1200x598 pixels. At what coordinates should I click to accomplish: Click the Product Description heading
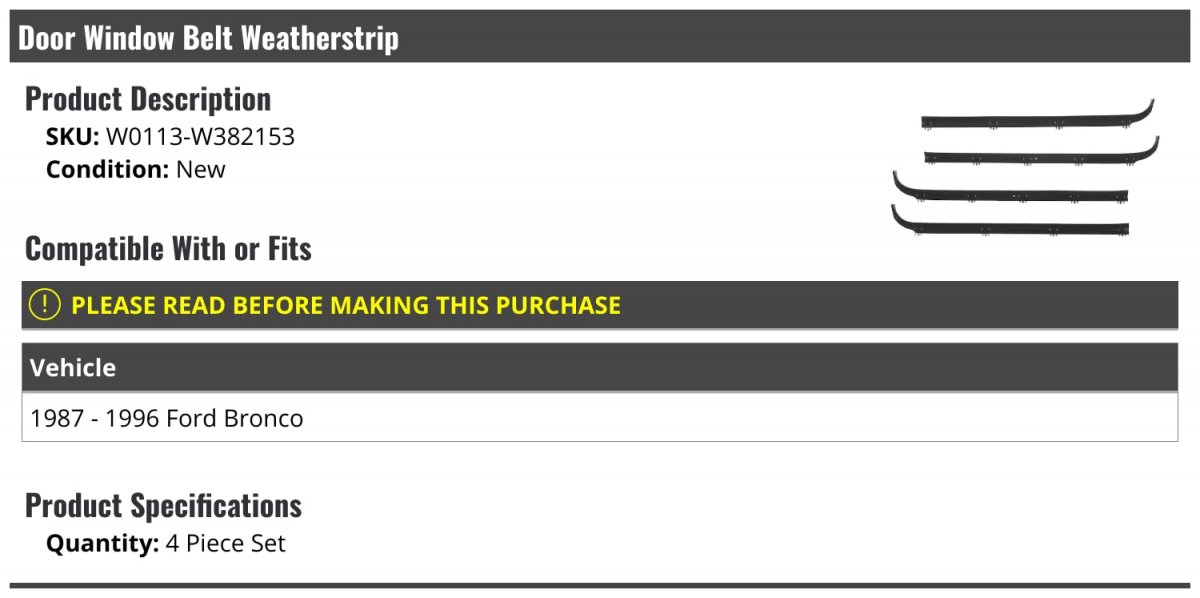click(x=148, y=99)
